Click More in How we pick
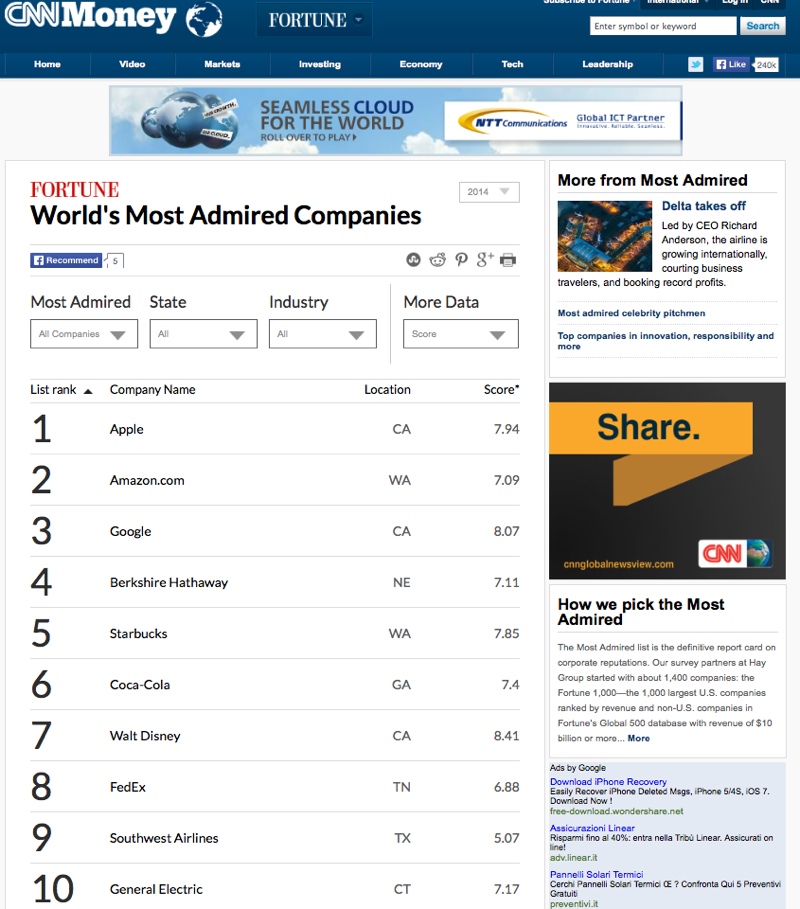This screenshot has width=800, height=909. click(x=638, y=738)
